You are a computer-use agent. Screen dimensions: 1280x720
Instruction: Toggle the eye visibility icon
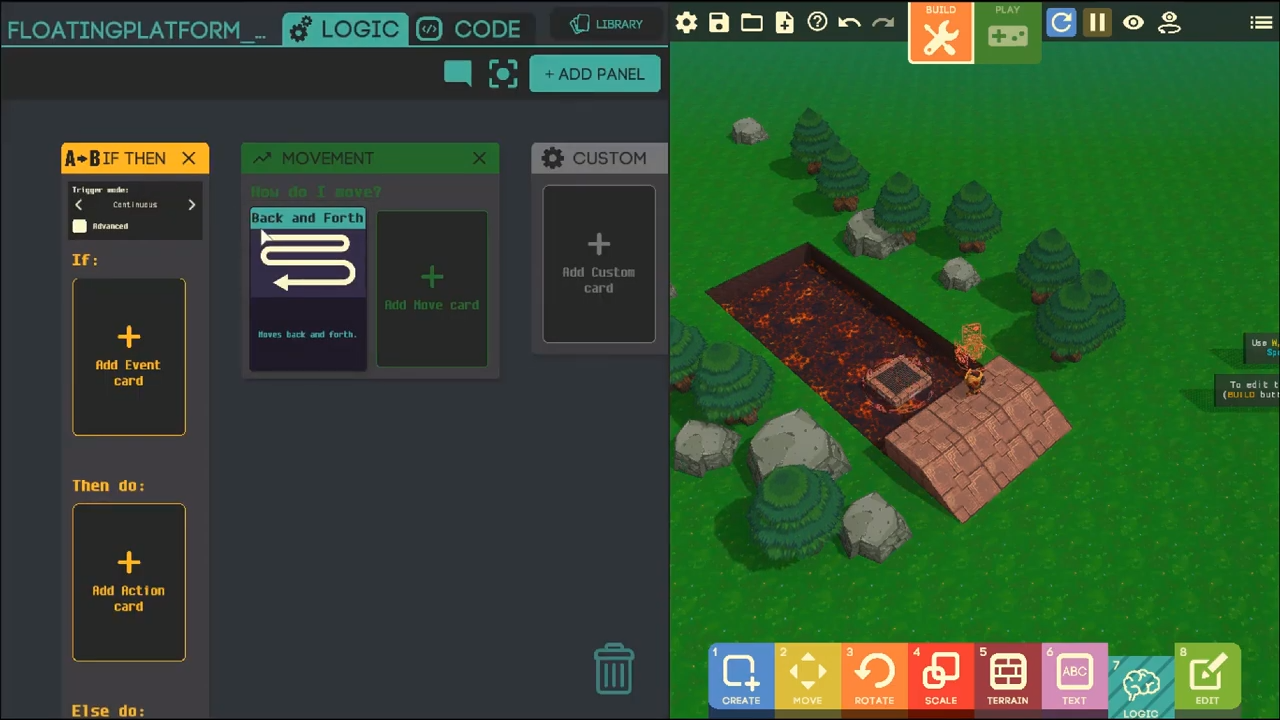tap(1133, 22)
